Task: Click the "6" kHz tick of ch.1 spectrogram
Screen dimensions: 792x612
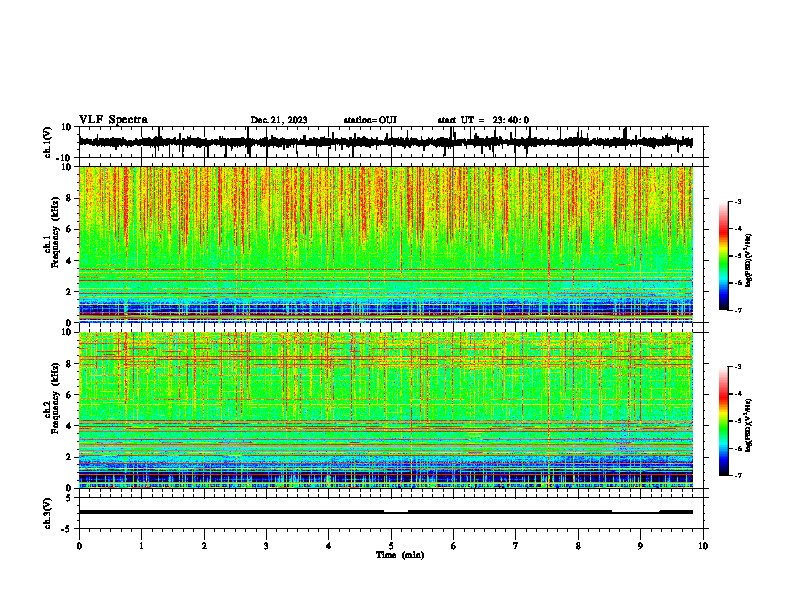Action: pos(69,229)
